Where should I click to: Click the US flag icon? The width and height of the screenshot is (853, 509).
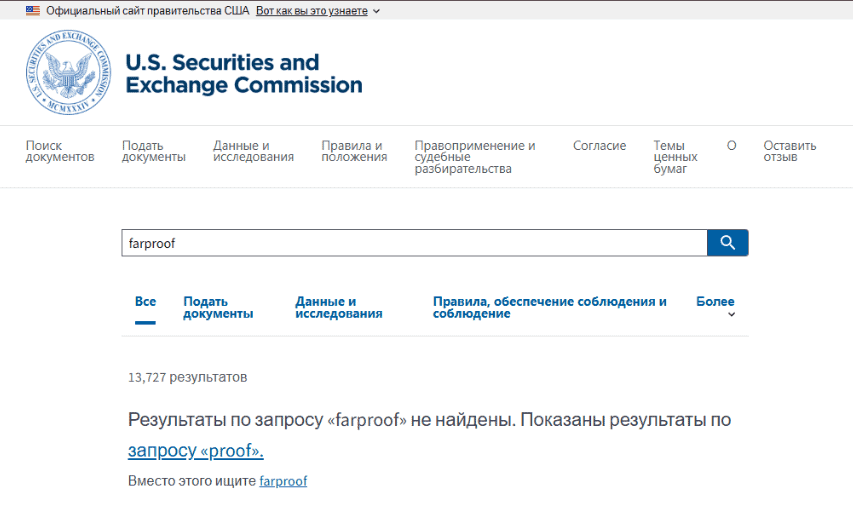(33, 10)
